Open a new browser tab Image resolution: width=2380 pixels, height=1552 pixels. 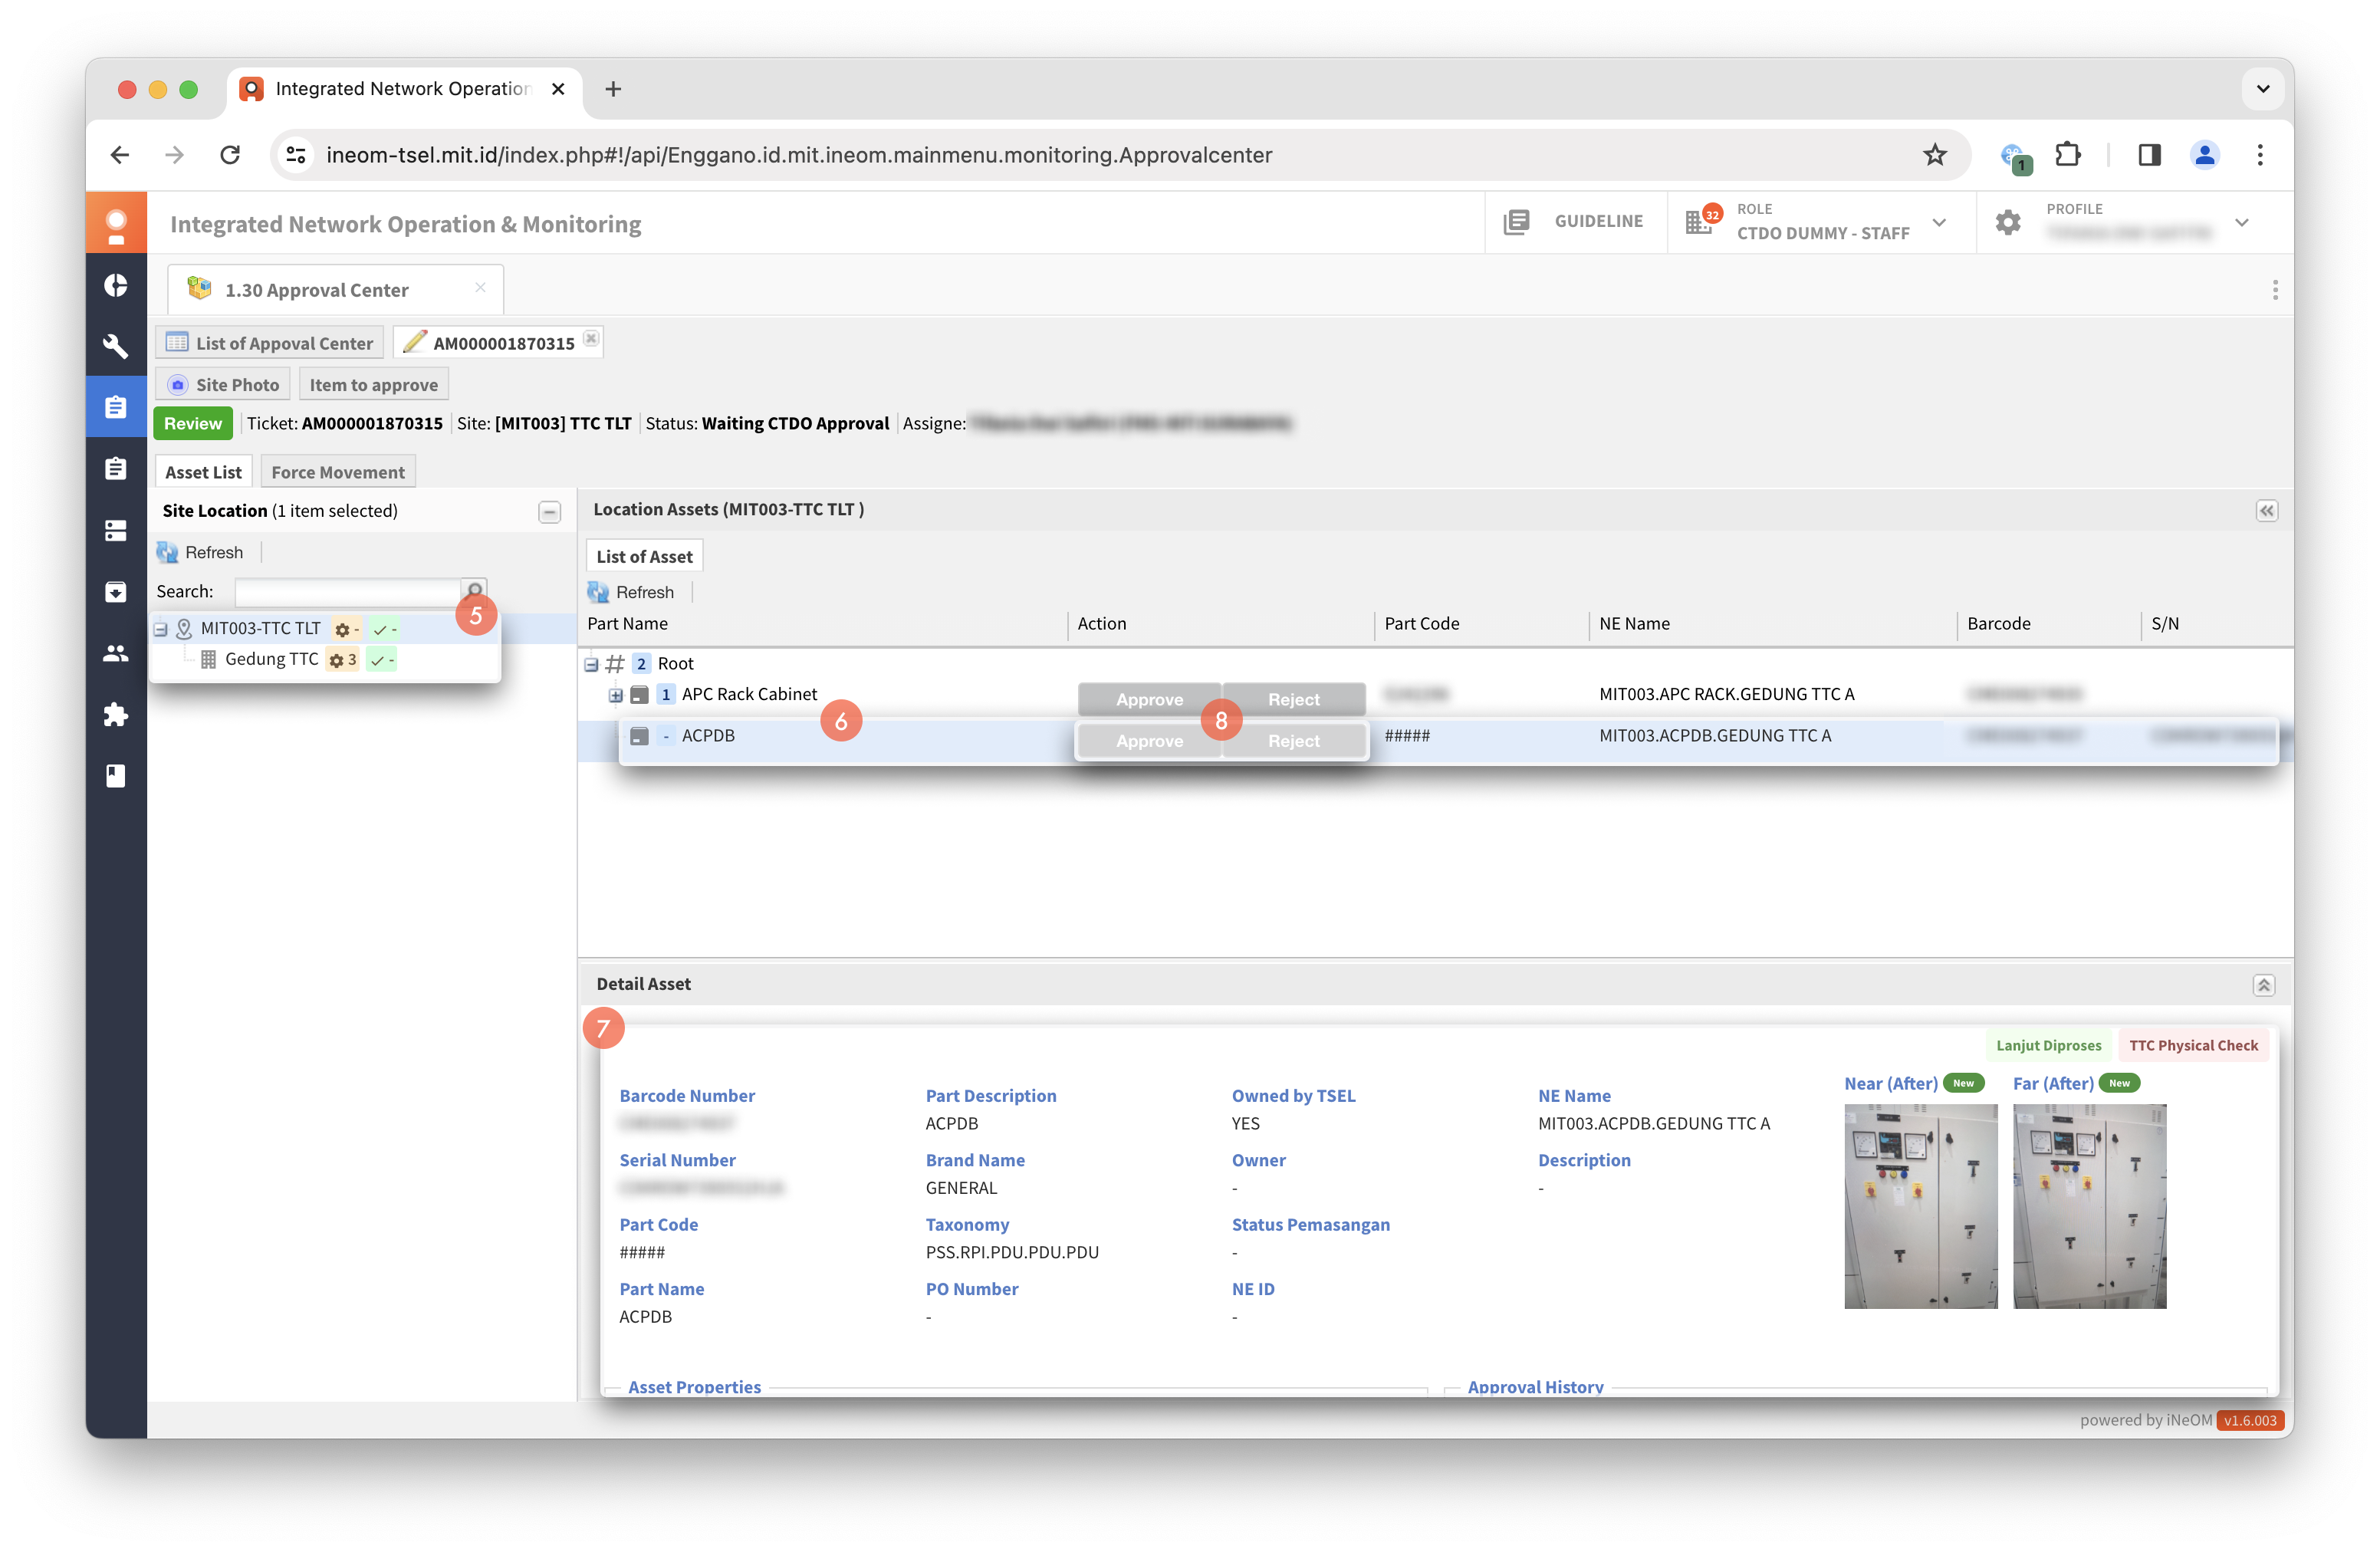click(613, 89)
